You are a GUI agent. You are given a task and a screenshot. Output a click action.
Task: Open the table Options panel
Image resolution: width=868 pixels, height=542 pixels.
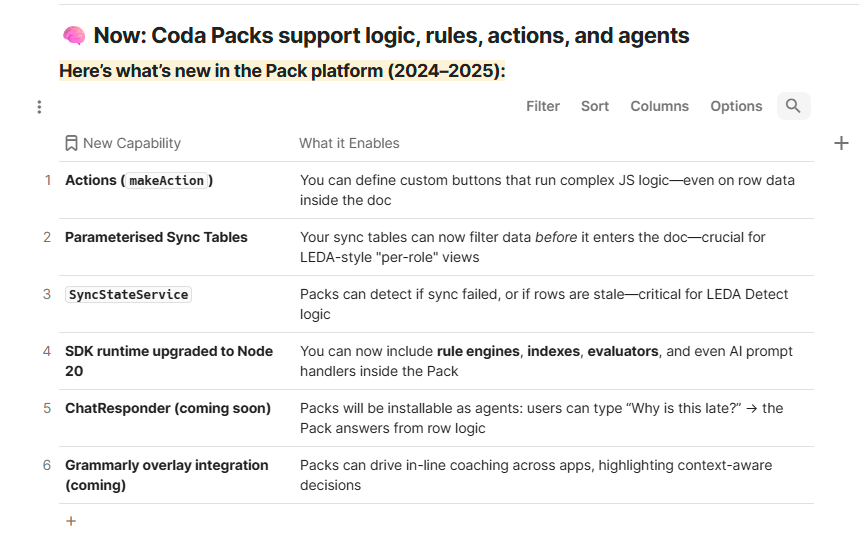tap(736, 106)
